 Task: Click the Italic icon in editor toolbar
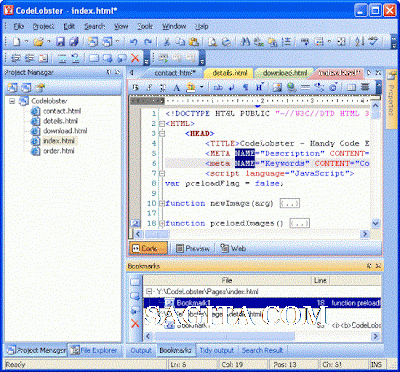click(149, 88)
